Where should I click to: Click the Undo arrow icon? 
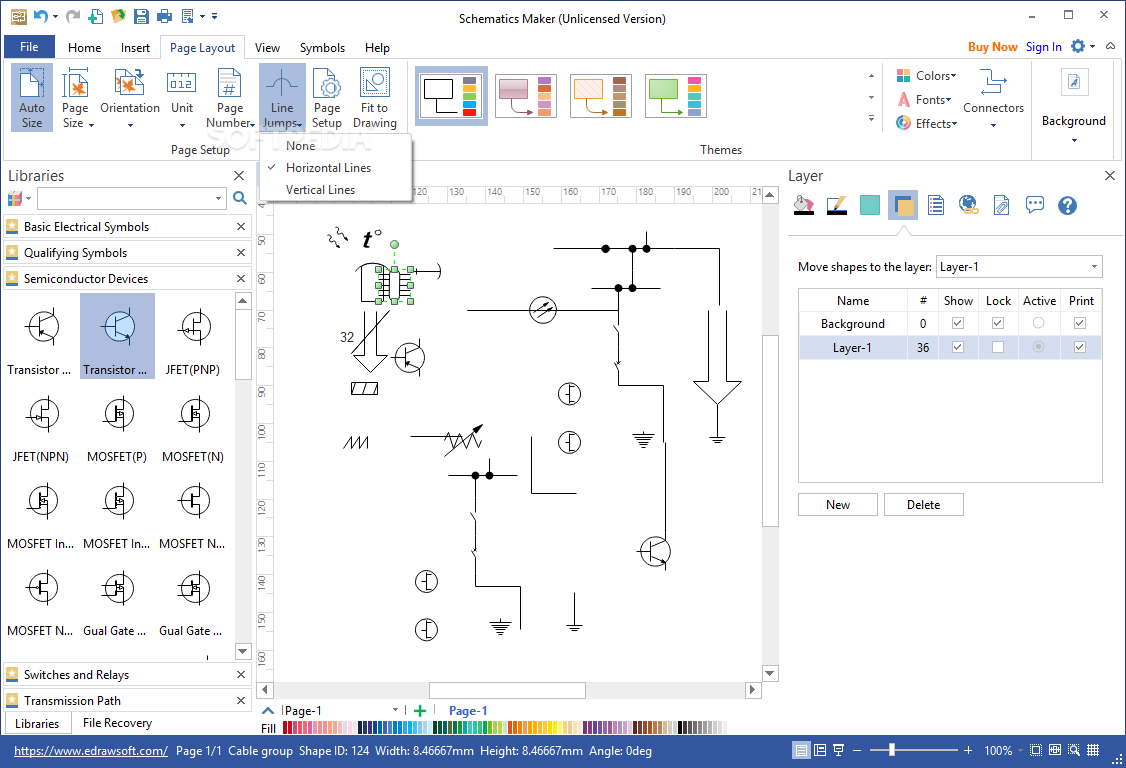(x=40, y=16)
